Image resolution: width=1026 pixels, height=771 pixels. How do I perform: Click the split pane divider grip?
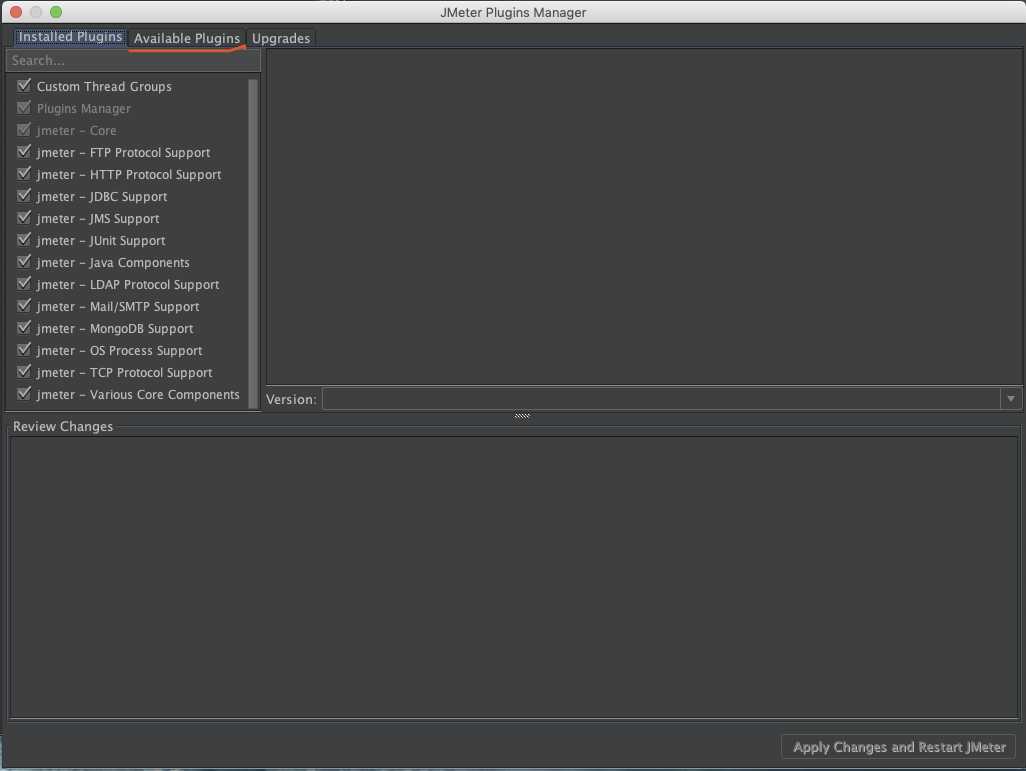pyautogui.click(x=522, y=416)
